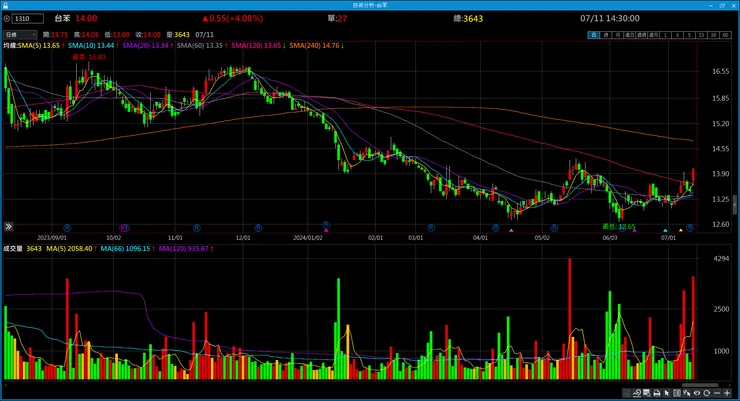Open the data table lookup icon
This screenshot has width=740, height=401.
tap(647, 393)
